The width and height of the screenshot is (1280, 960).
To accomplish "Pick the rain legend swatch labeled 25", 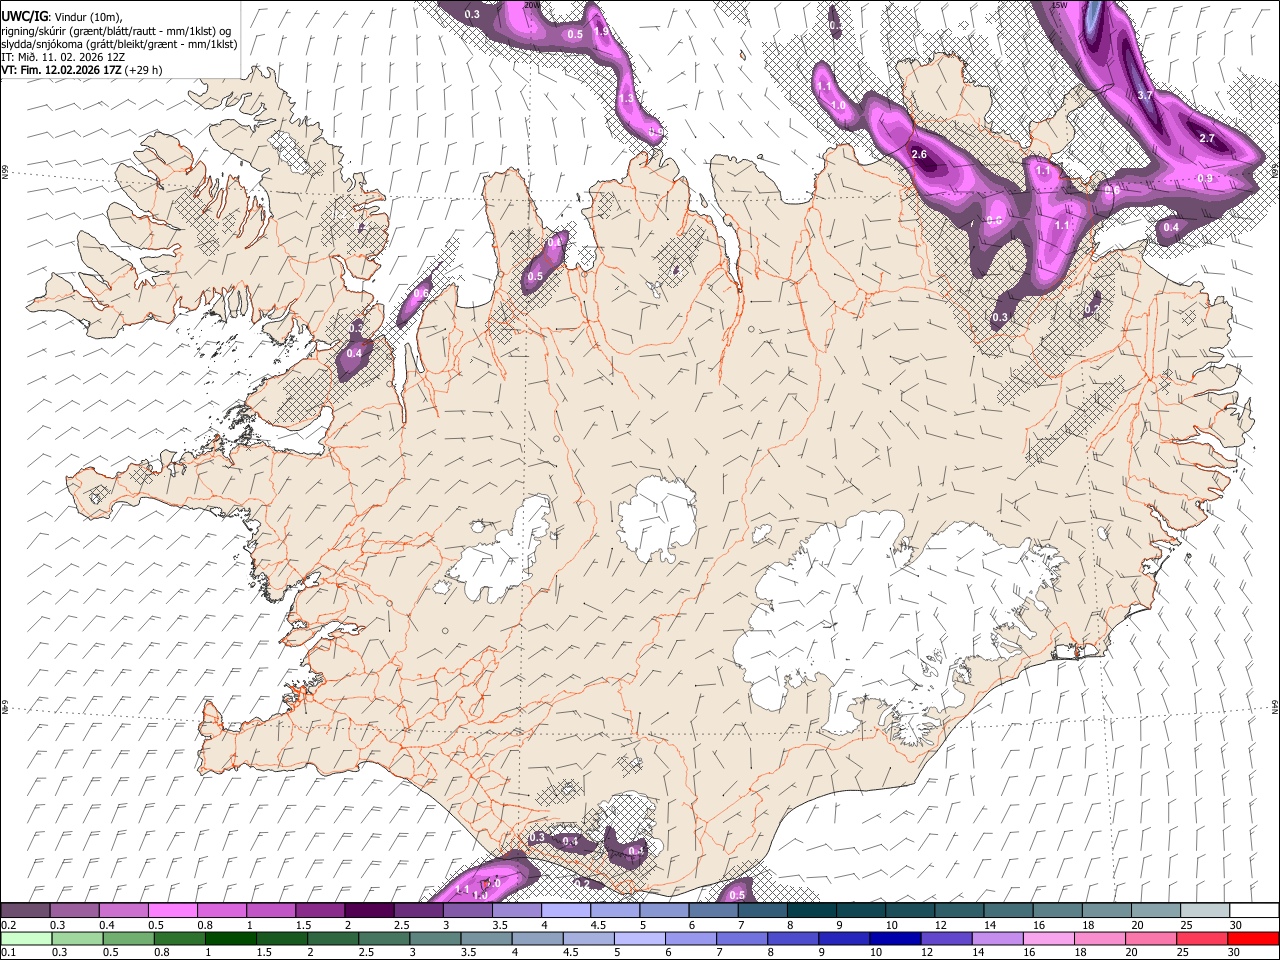I will 1202,938.
